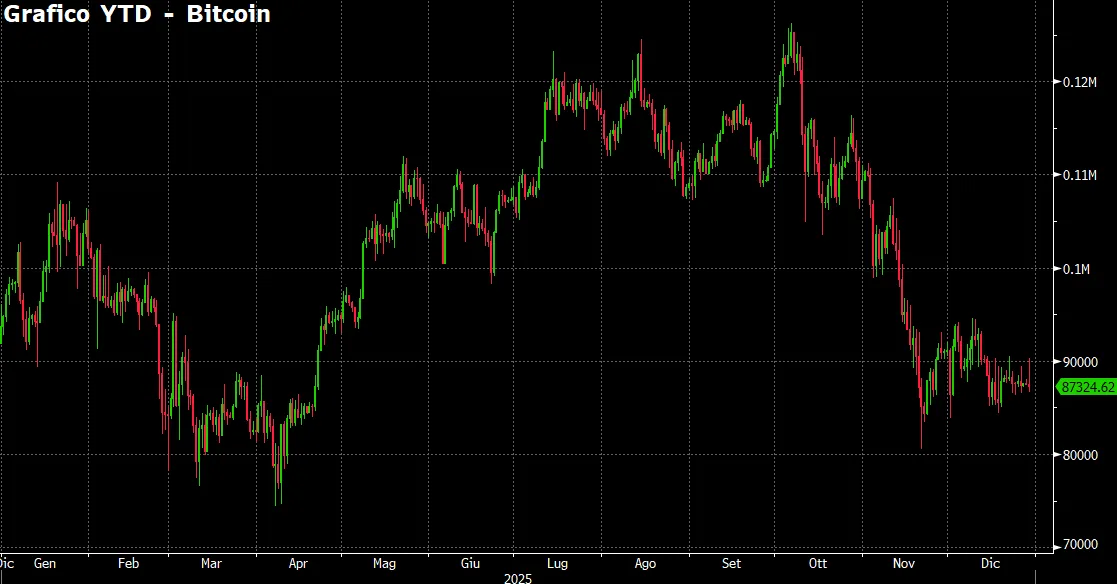
Task: Click the 'Lug' month label
Action: (557, 563)
